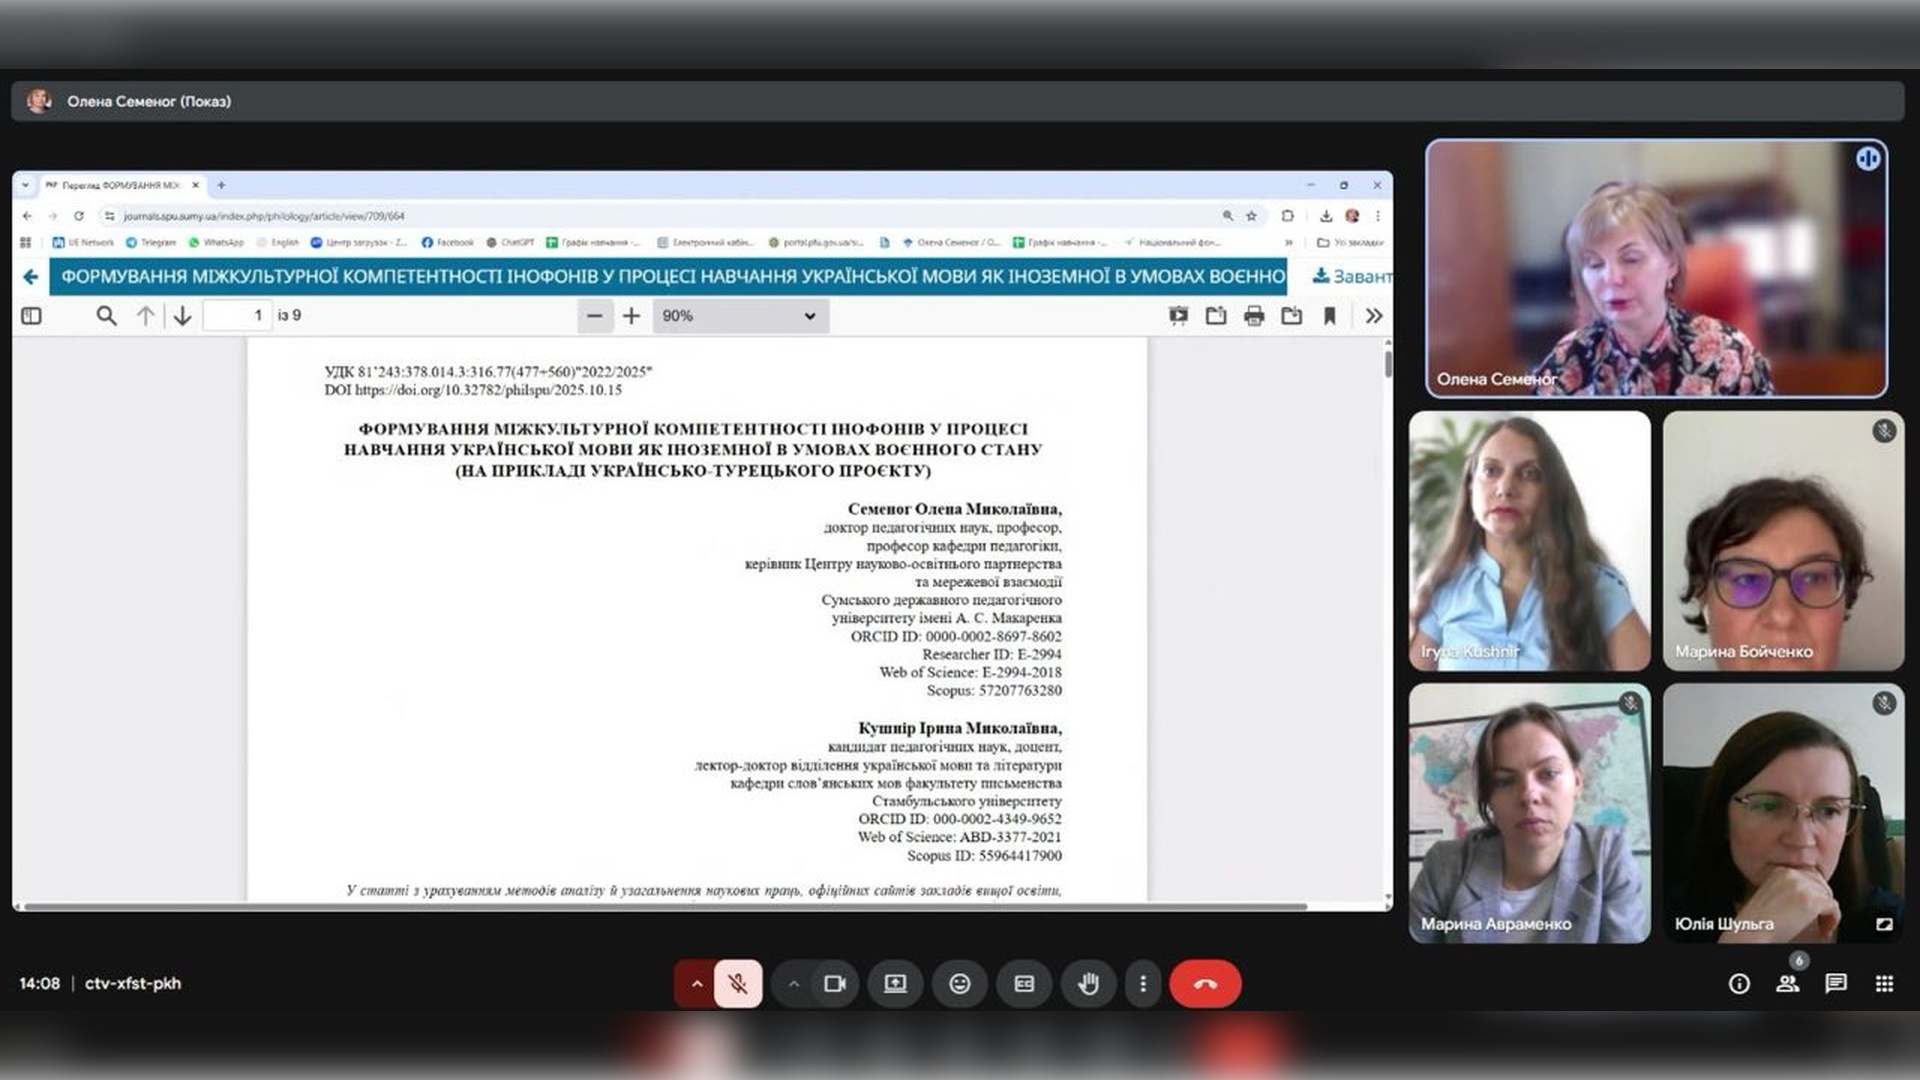Expand audio settings chevron

pos(696,984)
